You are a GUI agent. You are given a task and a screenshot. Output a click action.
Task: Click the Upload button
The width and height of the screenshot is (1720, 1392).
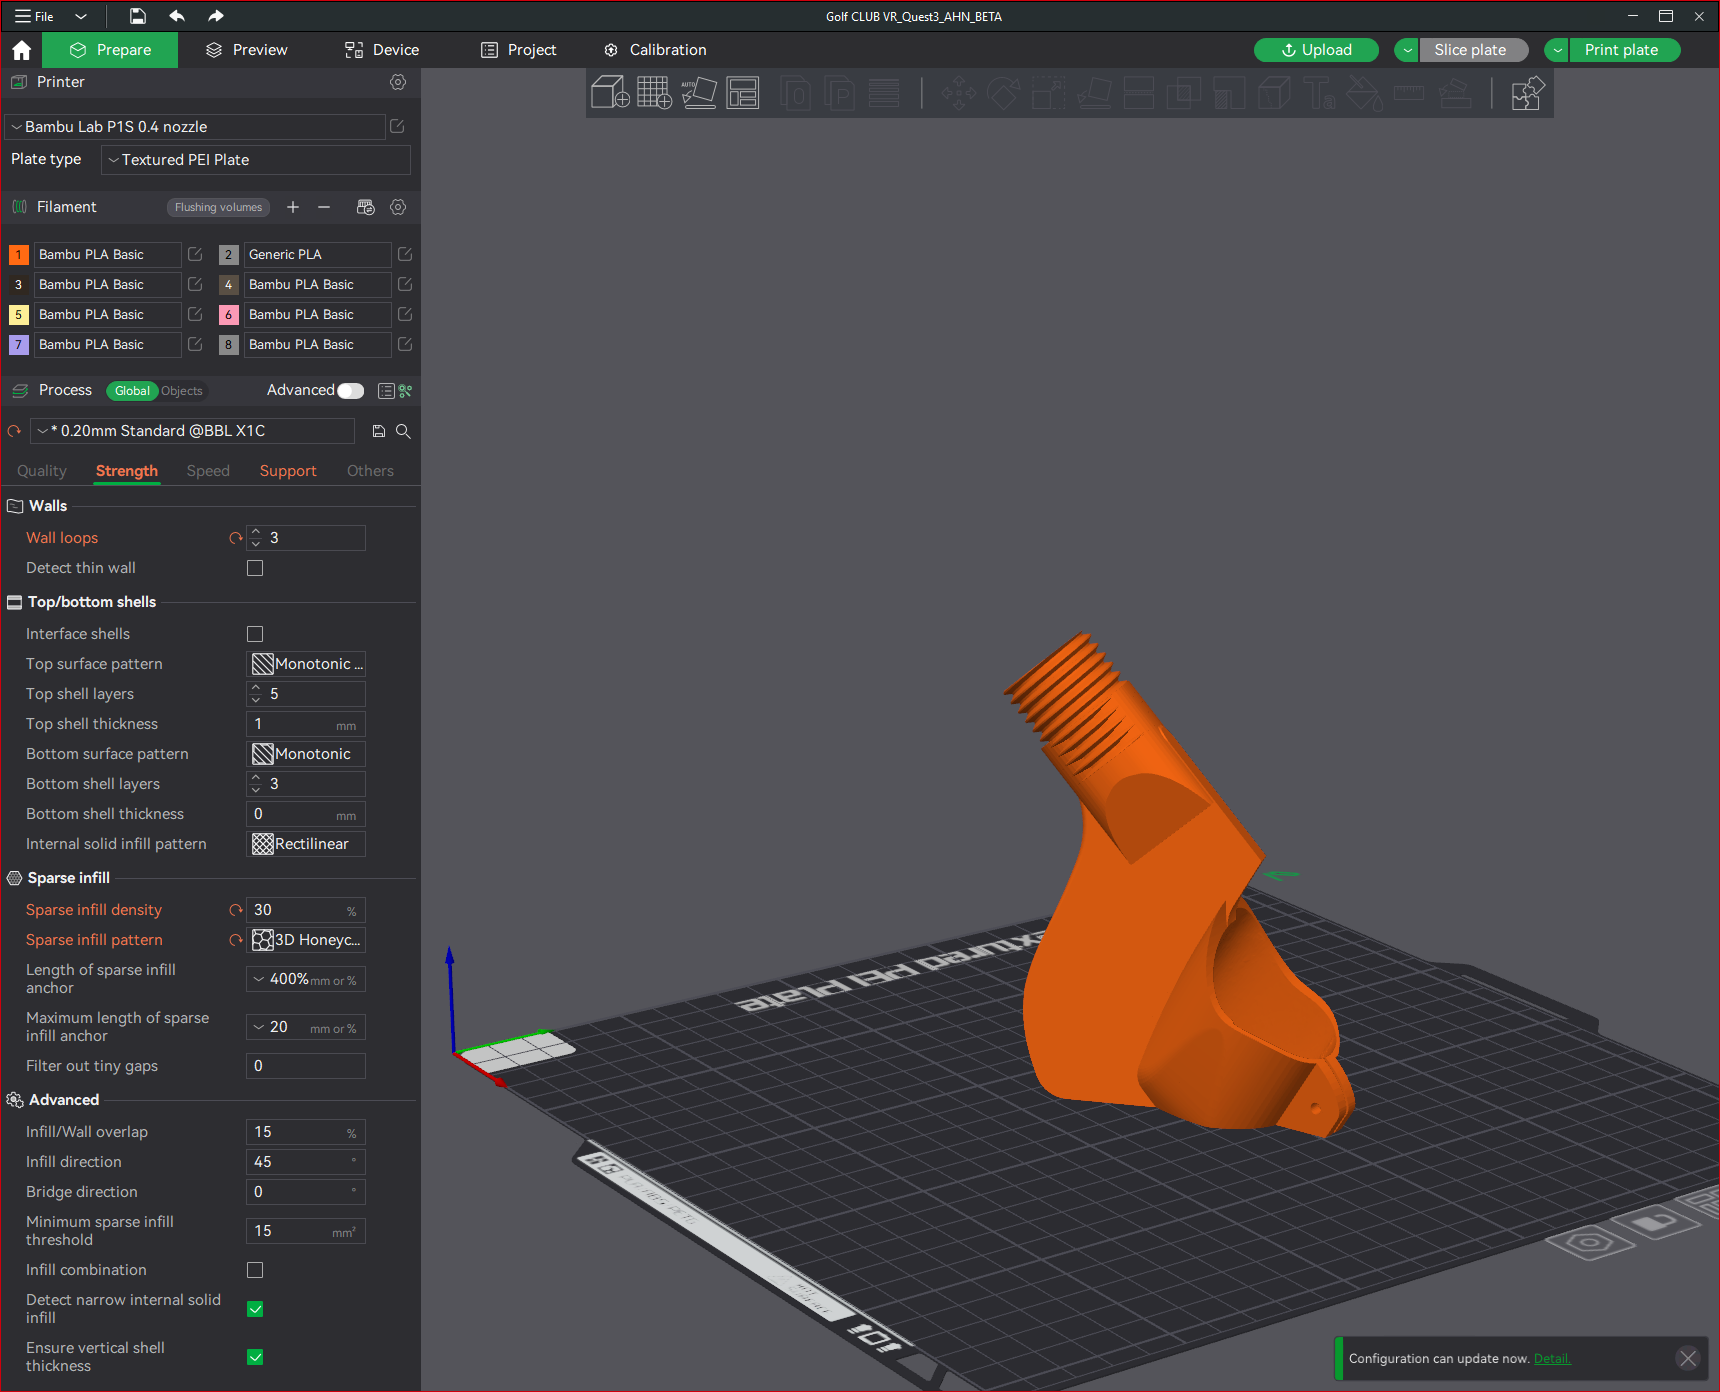(x=1316, y=50)
